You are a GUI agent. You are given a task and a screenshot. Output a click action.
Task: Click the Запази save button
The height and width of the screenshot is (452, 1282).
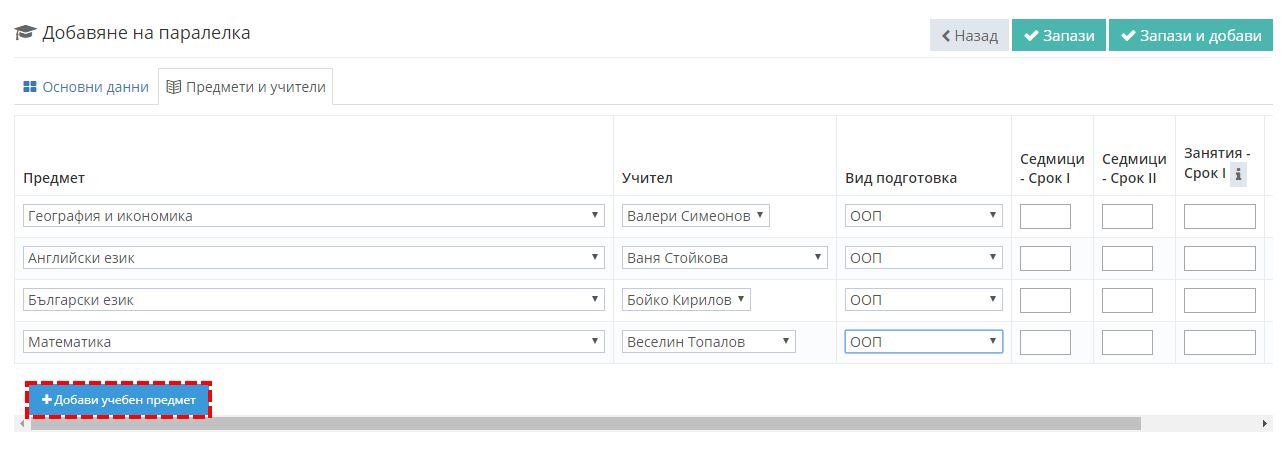[1058, 35]
